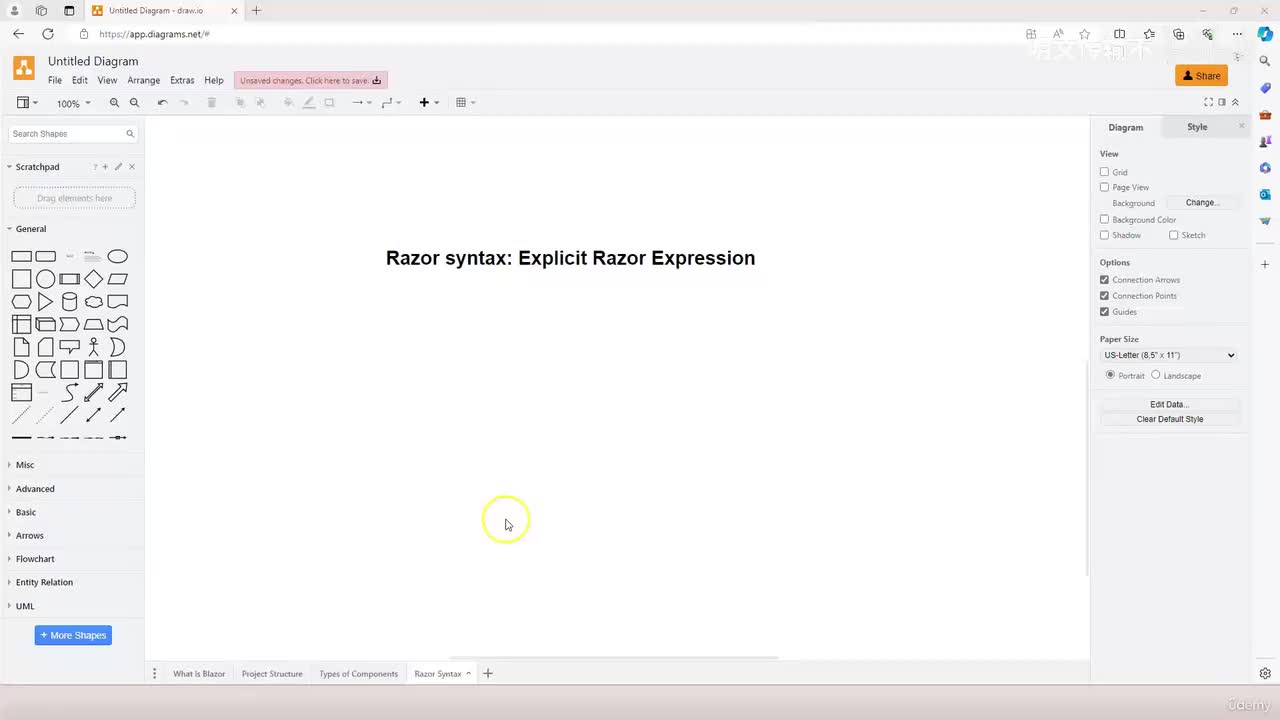Click the Zoom Out magnifier icon
The width and height of the screenshot is (1280, 720).
click(134, 103)
